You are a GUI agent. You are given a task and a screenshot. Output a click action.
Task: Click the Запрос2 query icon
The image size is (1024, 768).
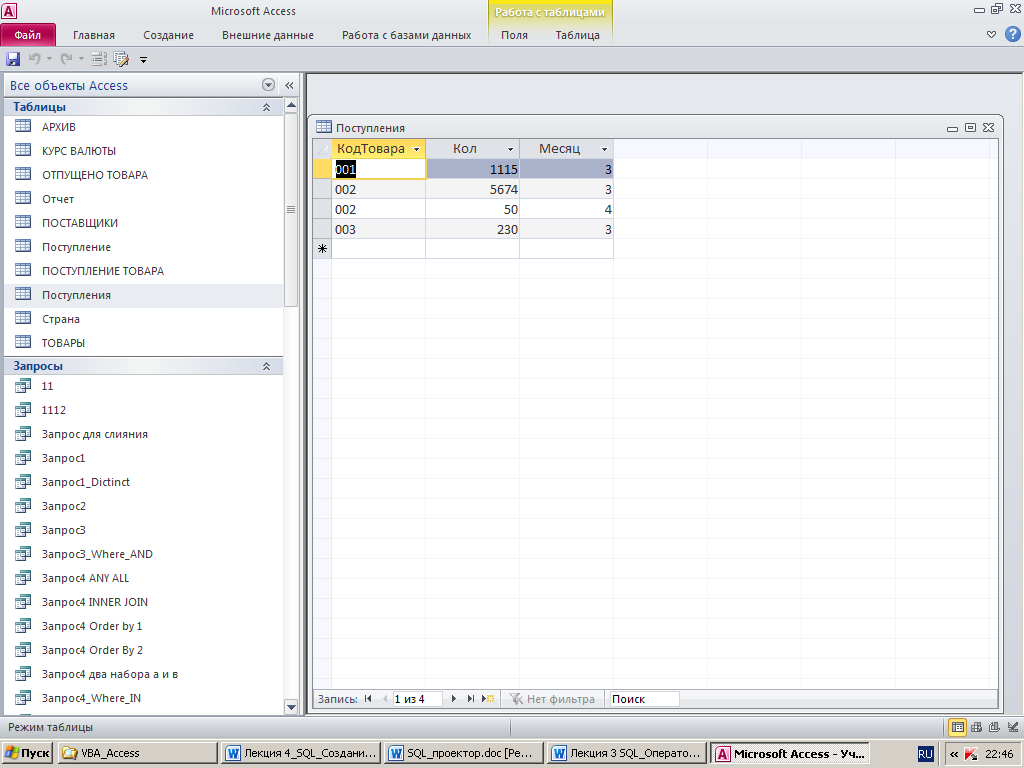click(x=23, y=505)
